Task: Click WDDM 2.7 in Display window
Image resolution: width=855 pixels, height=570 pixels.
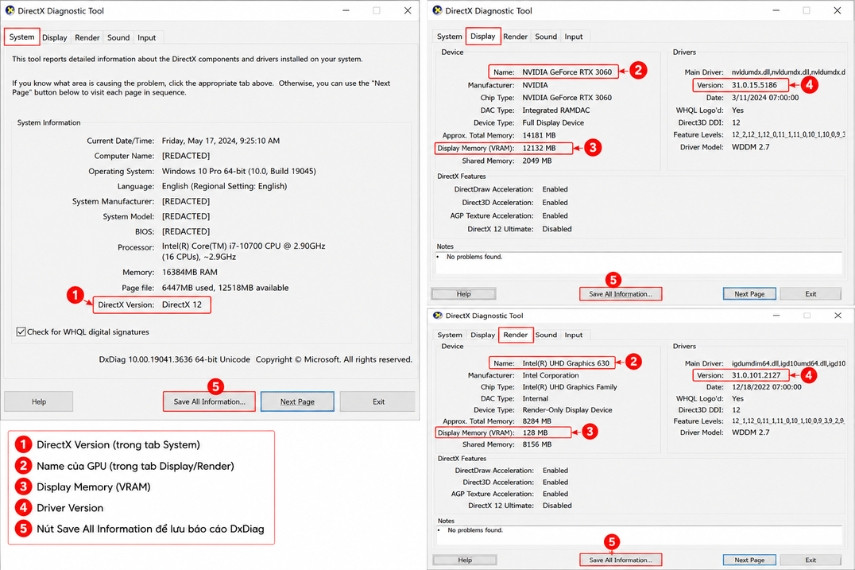Action: pos(750,147)
